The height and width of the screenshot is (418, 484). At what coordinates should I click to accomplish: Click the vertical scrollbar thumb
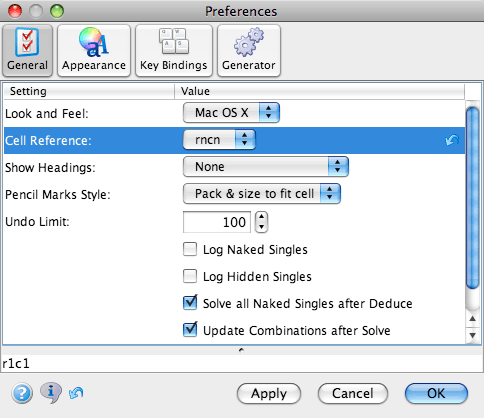pyautogui.click(x=473, y=198)
